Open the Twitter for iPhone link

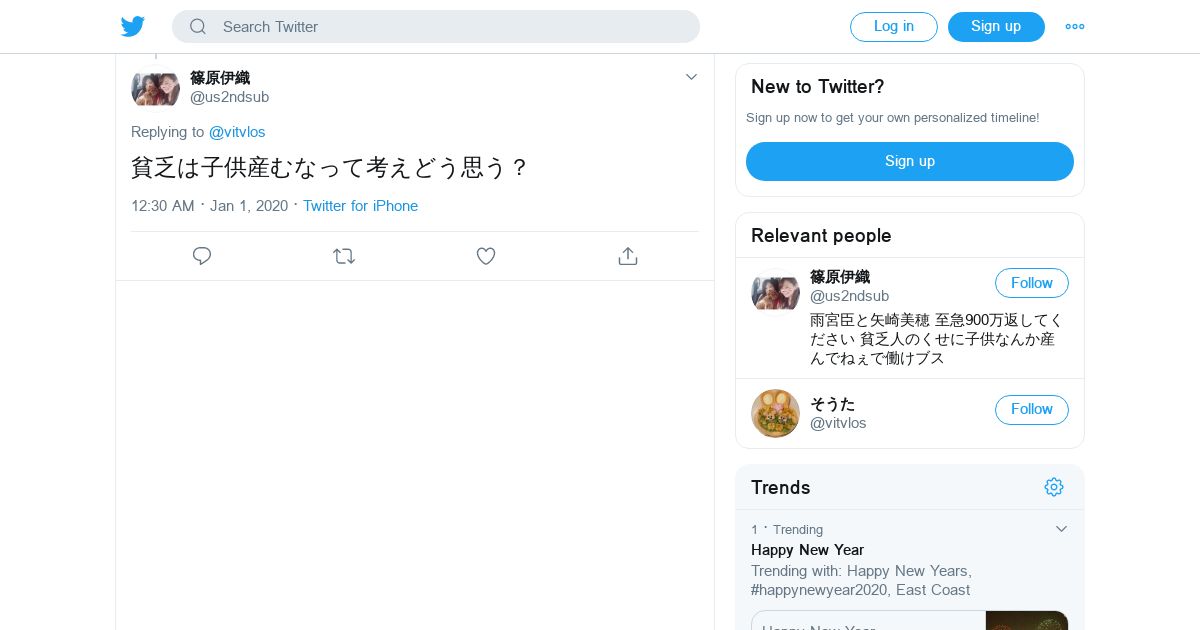click(x=360, y=206)
